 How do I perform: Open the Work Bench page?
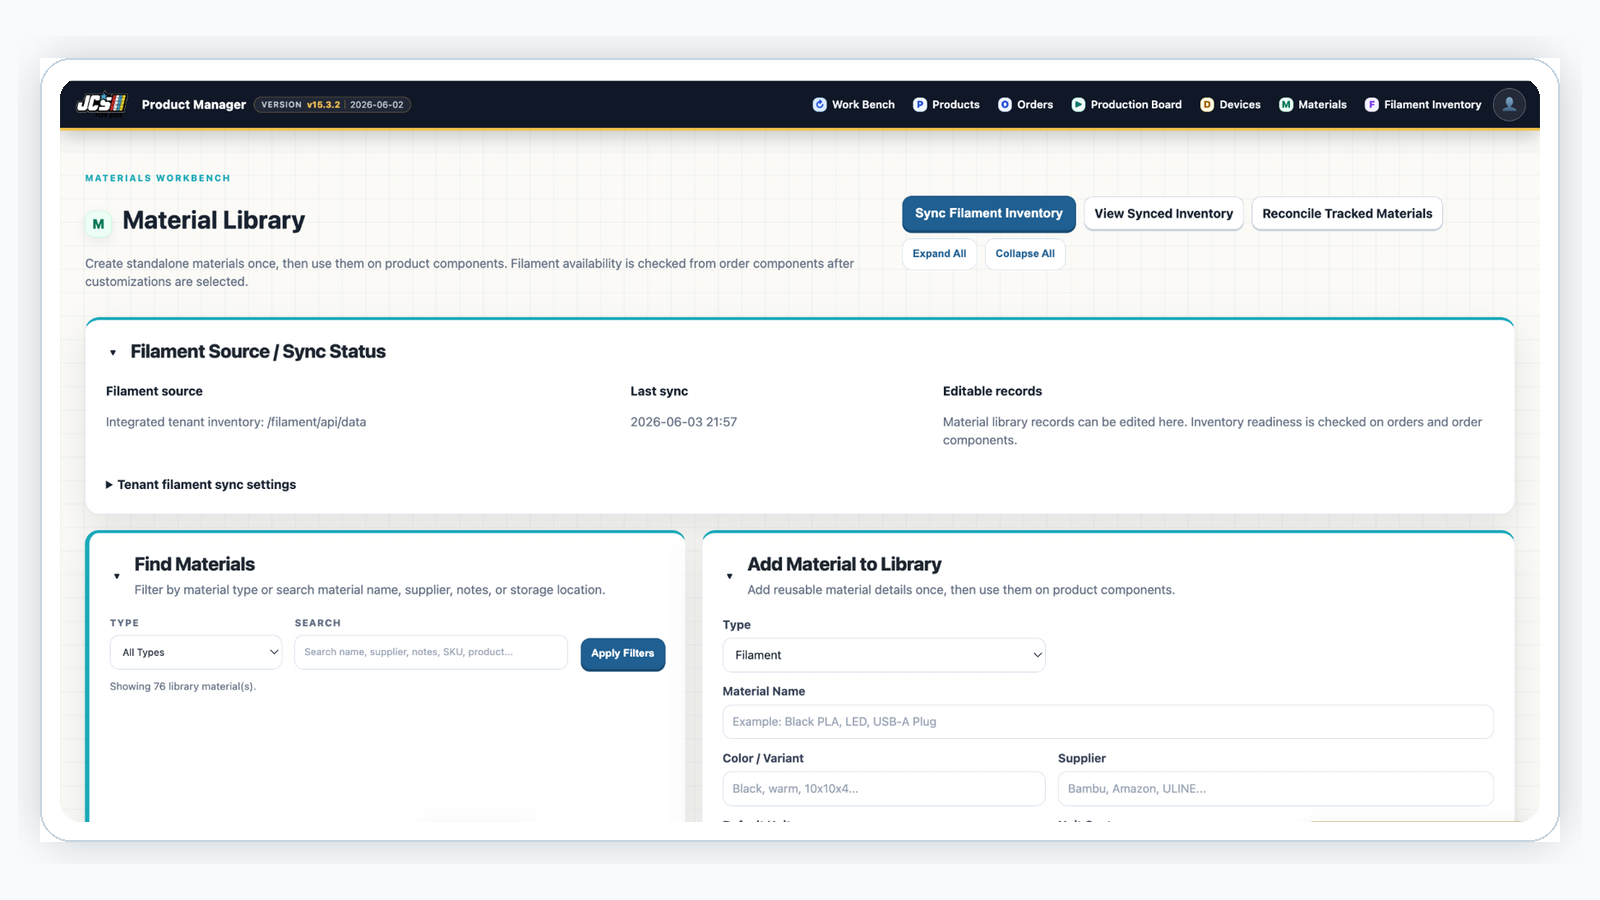854,104
